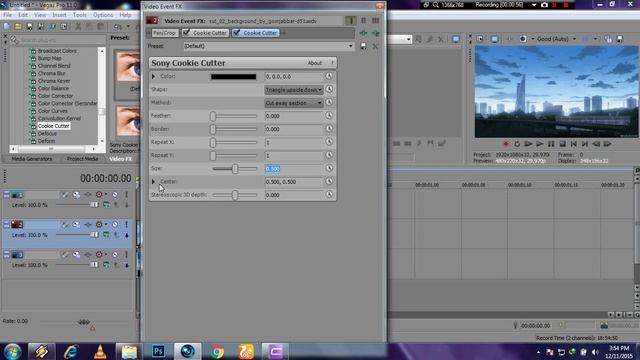The width and height of the screenshot is (640, 360).
Task: Click the animate clock icon for Color
Action: tap(329, 76)
